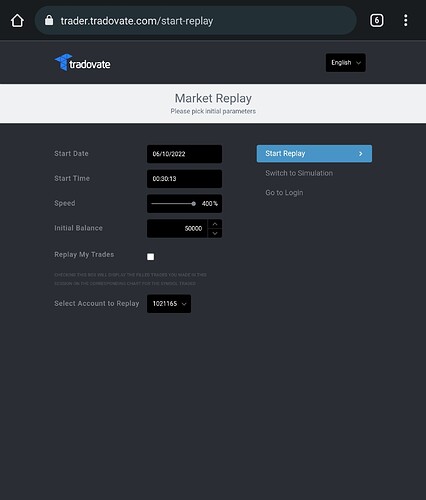The image size is (426, 500).
Task: Click the Start Time field
Action: pyautogui.click(x=184, y=179)
